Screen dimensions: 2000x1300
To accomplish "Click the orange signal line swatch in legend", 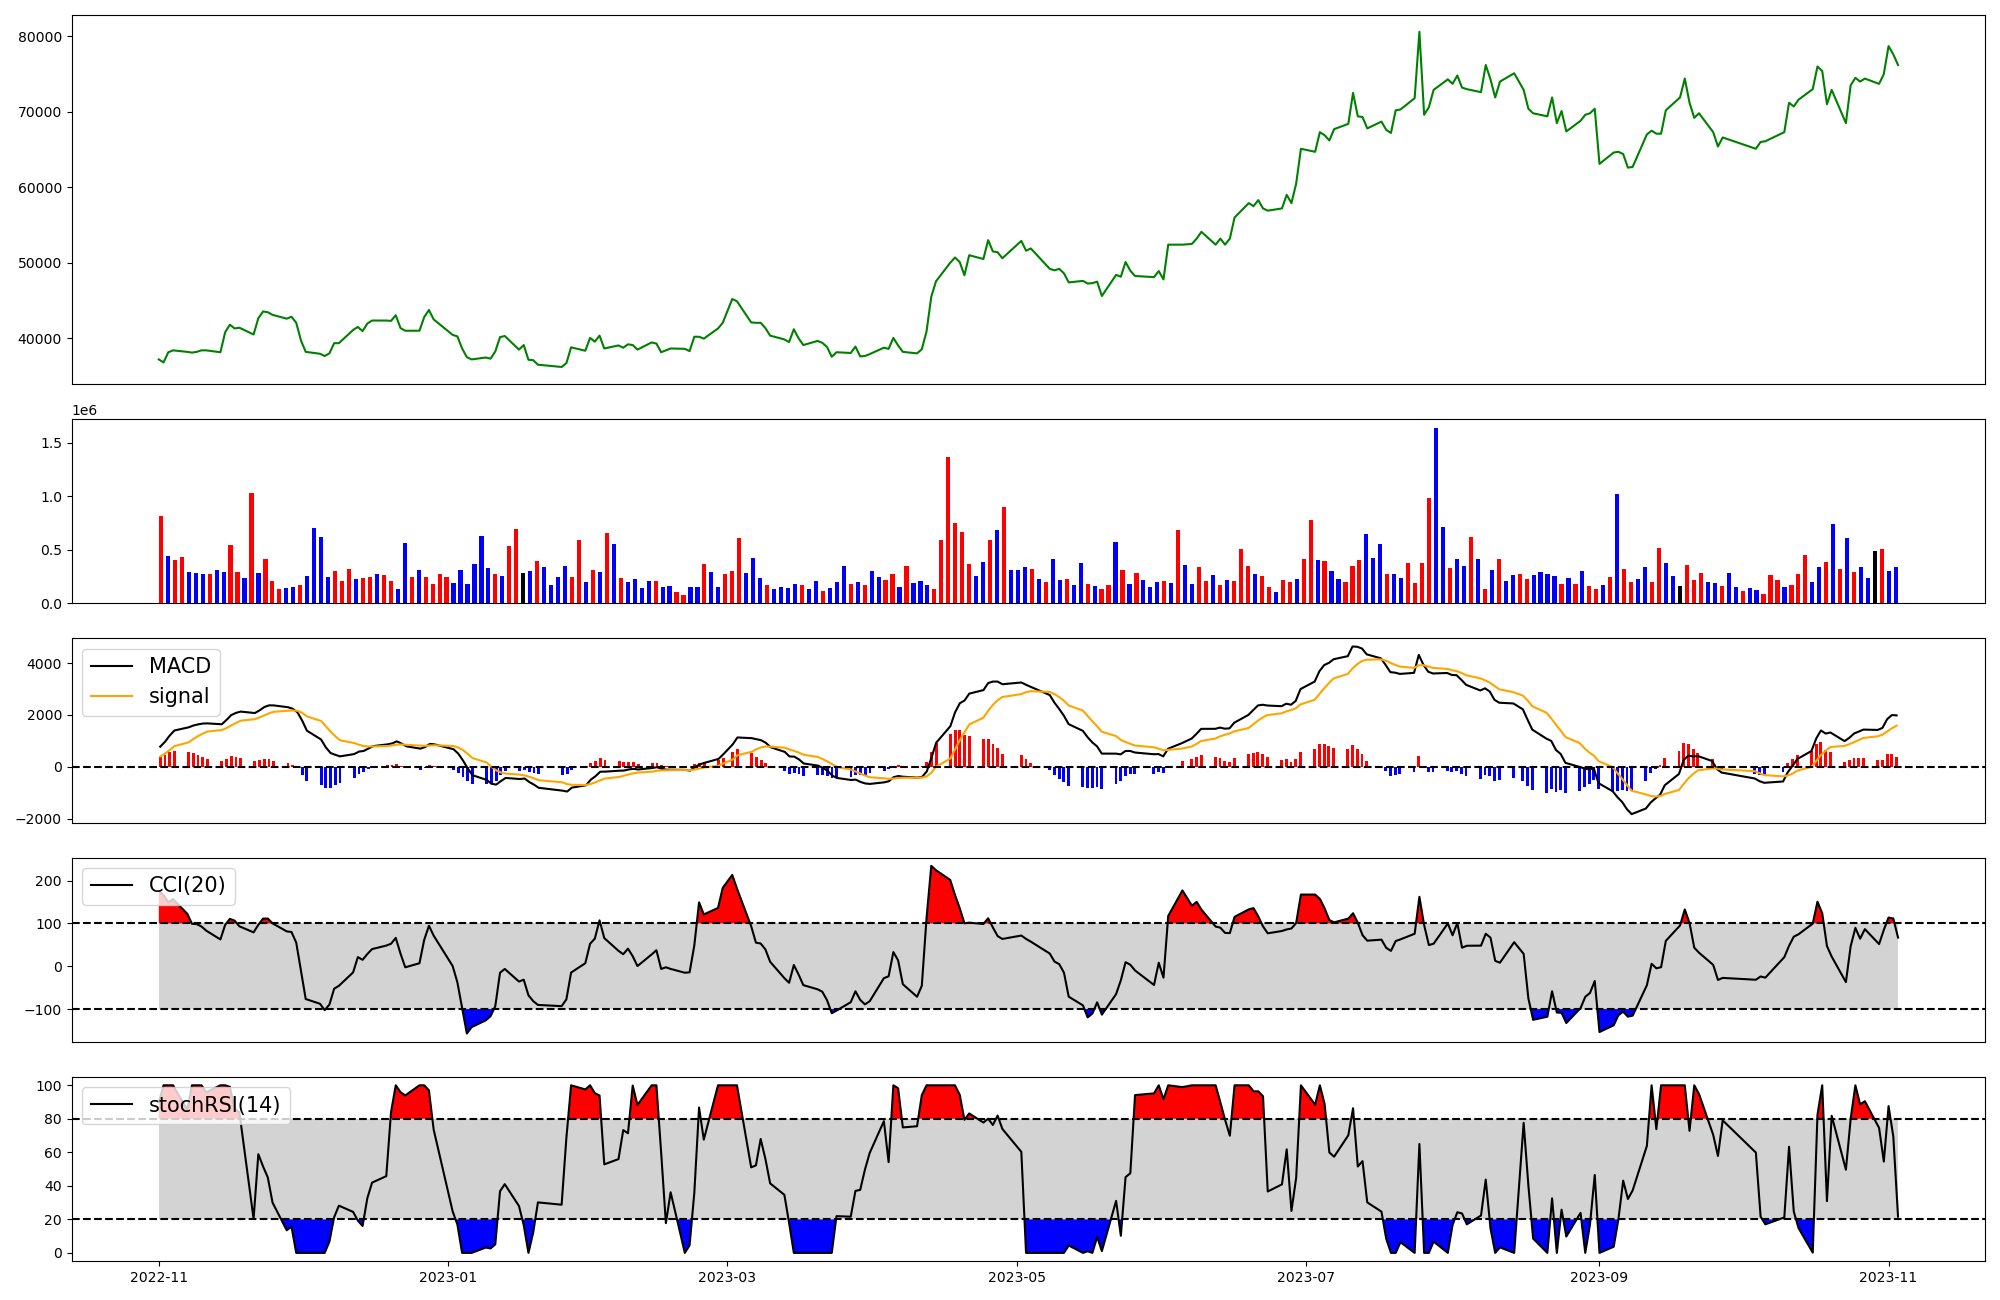I will [x=112, y=696].
